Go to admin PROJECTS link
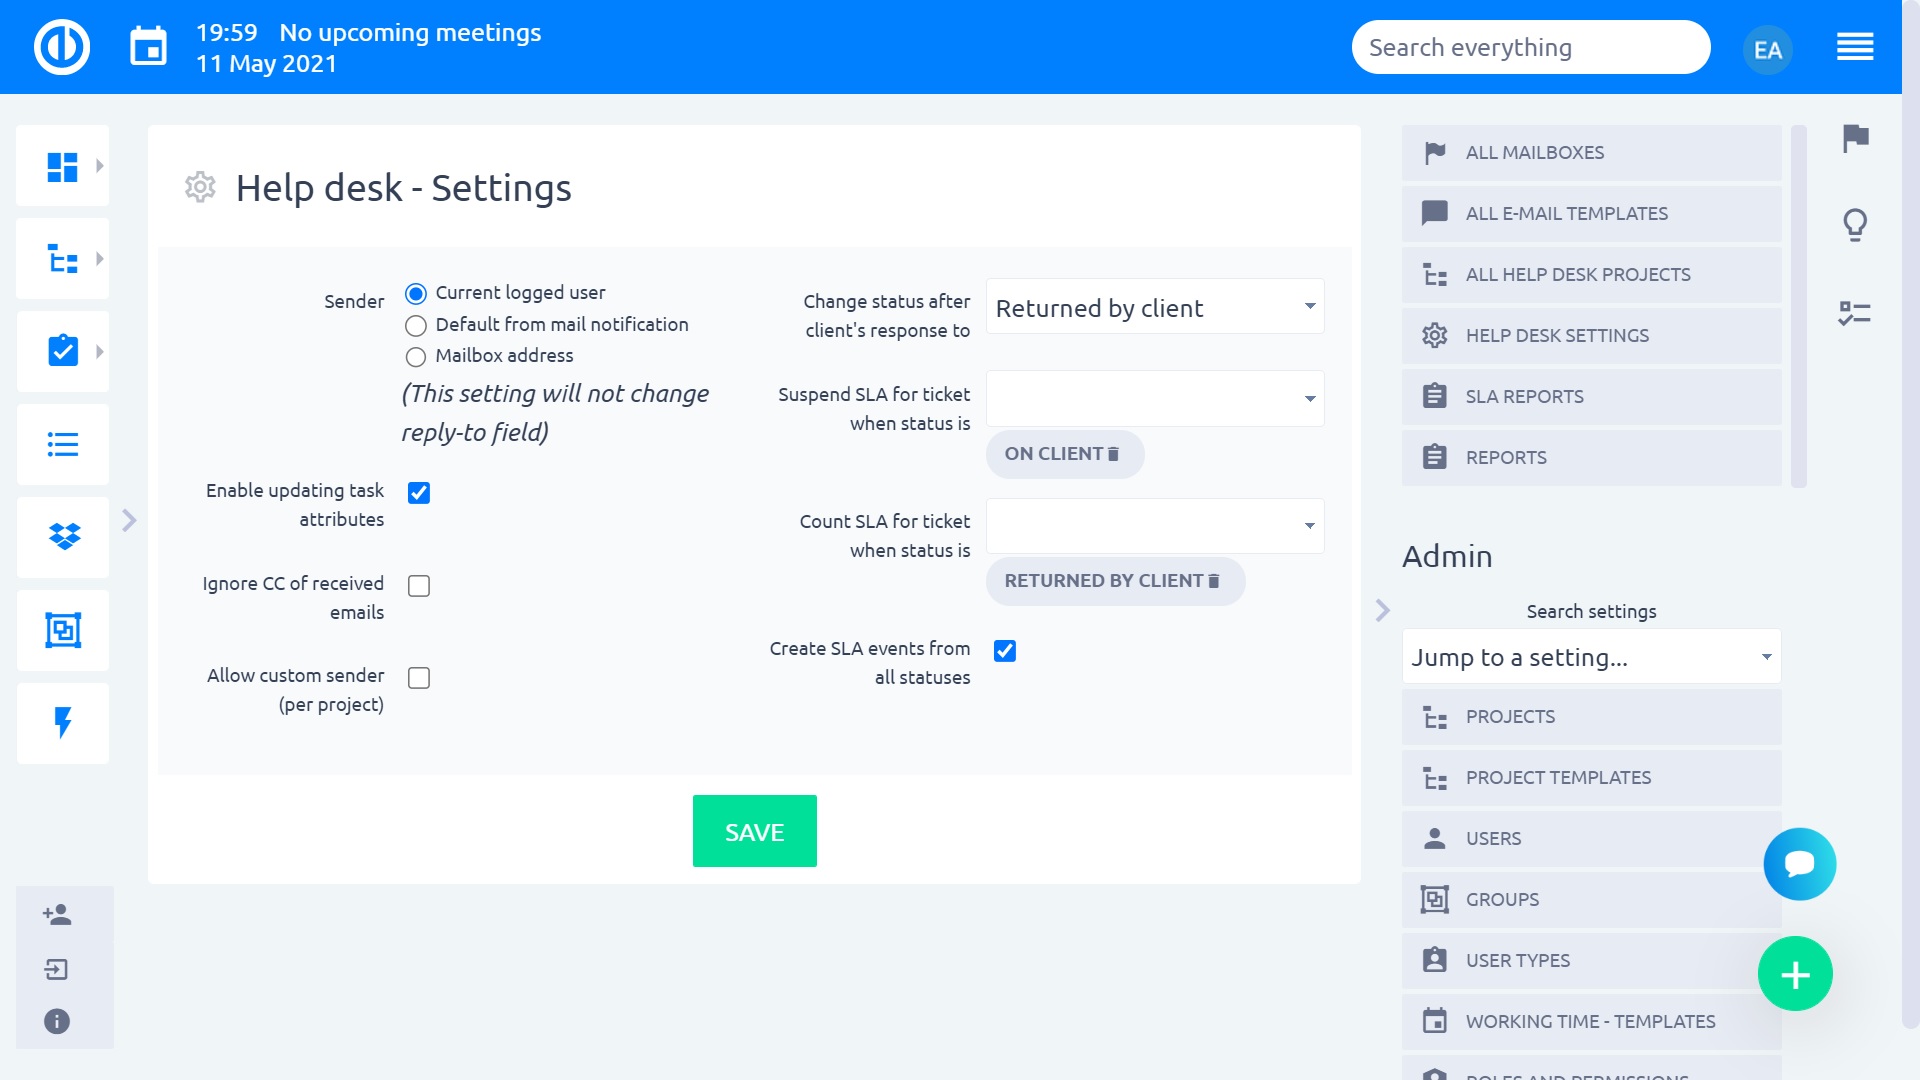Image resolution: width=1920 pixels, height=1080 pixels. click(x=1591, y=717)
